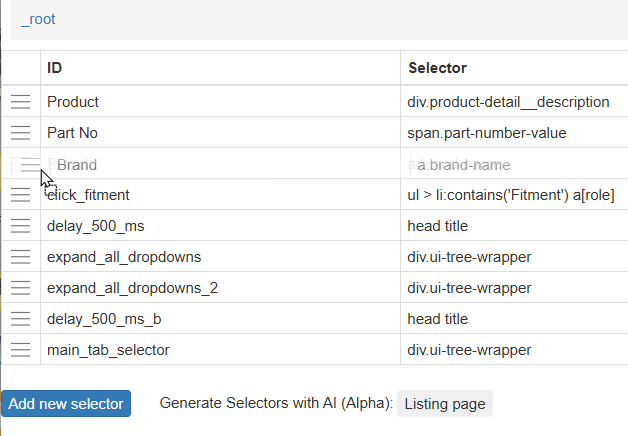Select the Part No selector row

(x=71, y=132)
